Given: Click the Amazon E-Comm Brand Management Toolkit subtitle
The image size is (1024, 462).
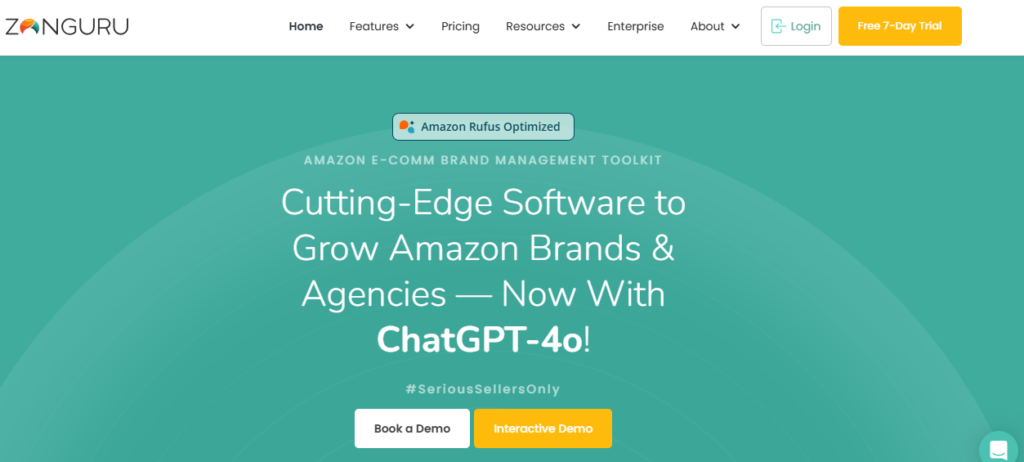Looking at the screenshot, I should coord(483,160).
